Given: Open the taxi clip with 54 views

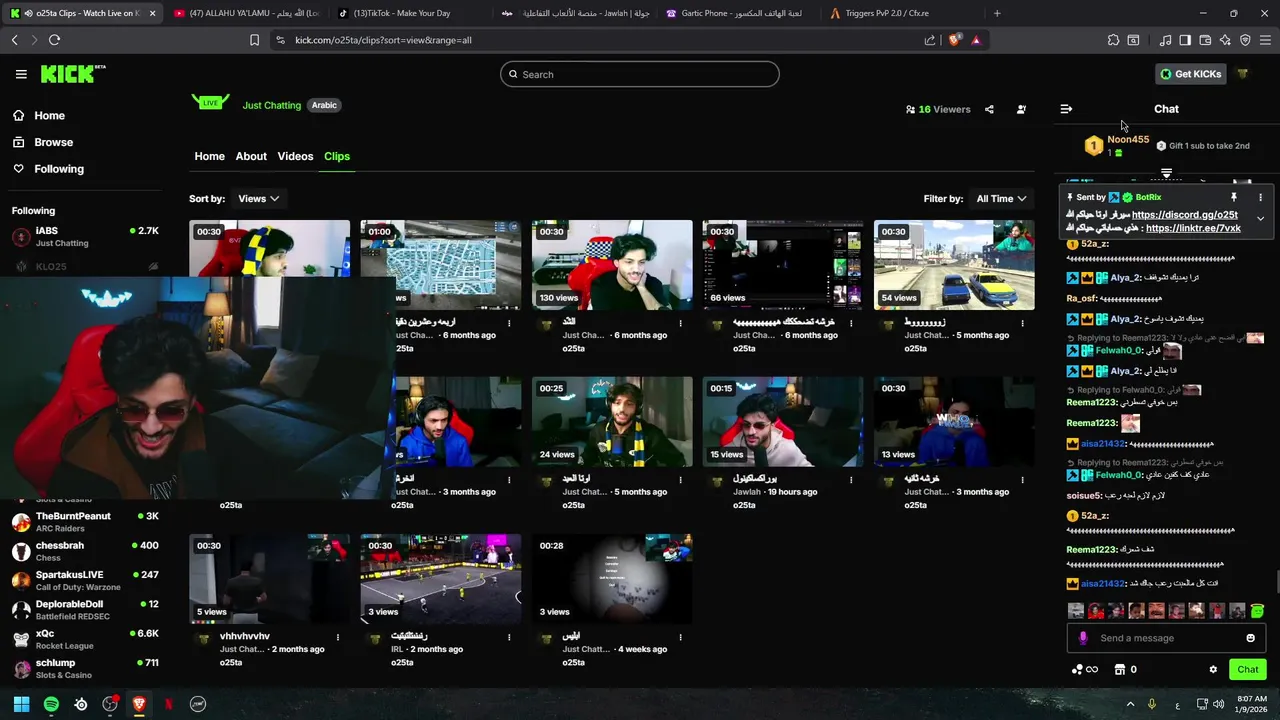Looking at the screenshot, I should click(x=954, y=265).
